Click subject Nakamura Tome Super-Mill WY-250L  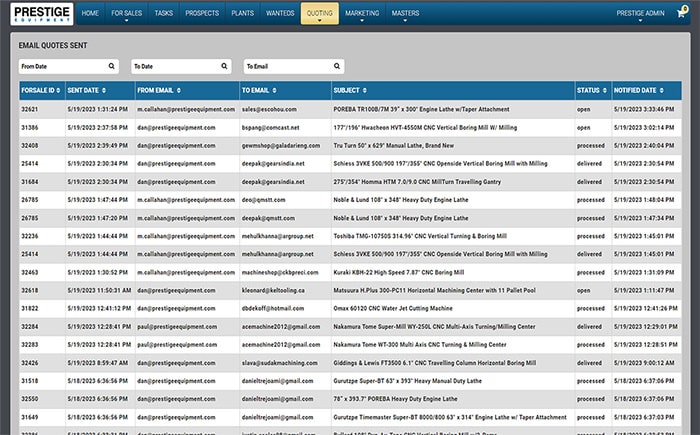pos(434,327)
